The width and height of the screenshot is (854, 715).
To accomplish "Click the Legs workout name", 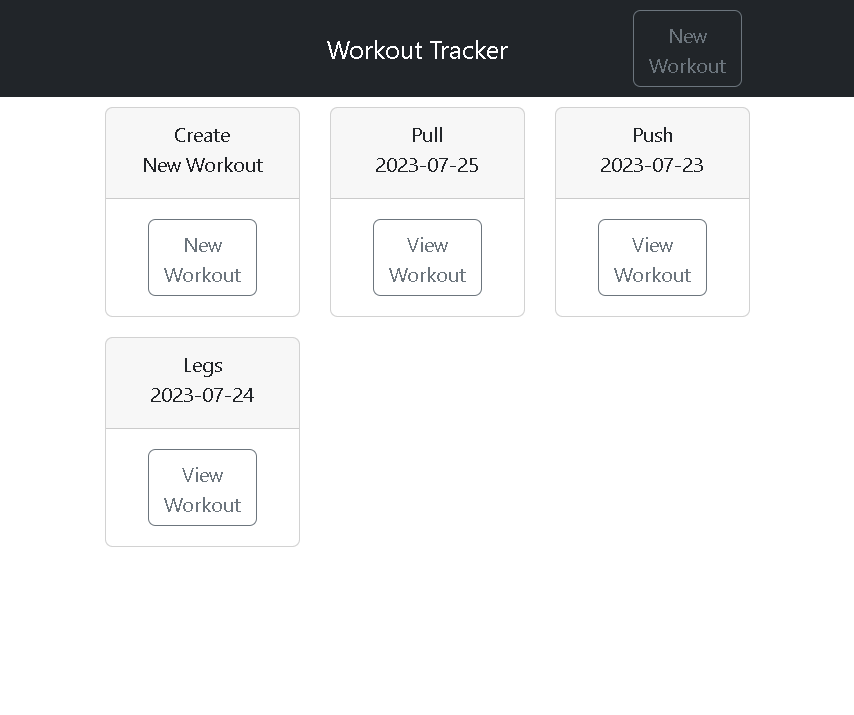I will coord(202,365).
